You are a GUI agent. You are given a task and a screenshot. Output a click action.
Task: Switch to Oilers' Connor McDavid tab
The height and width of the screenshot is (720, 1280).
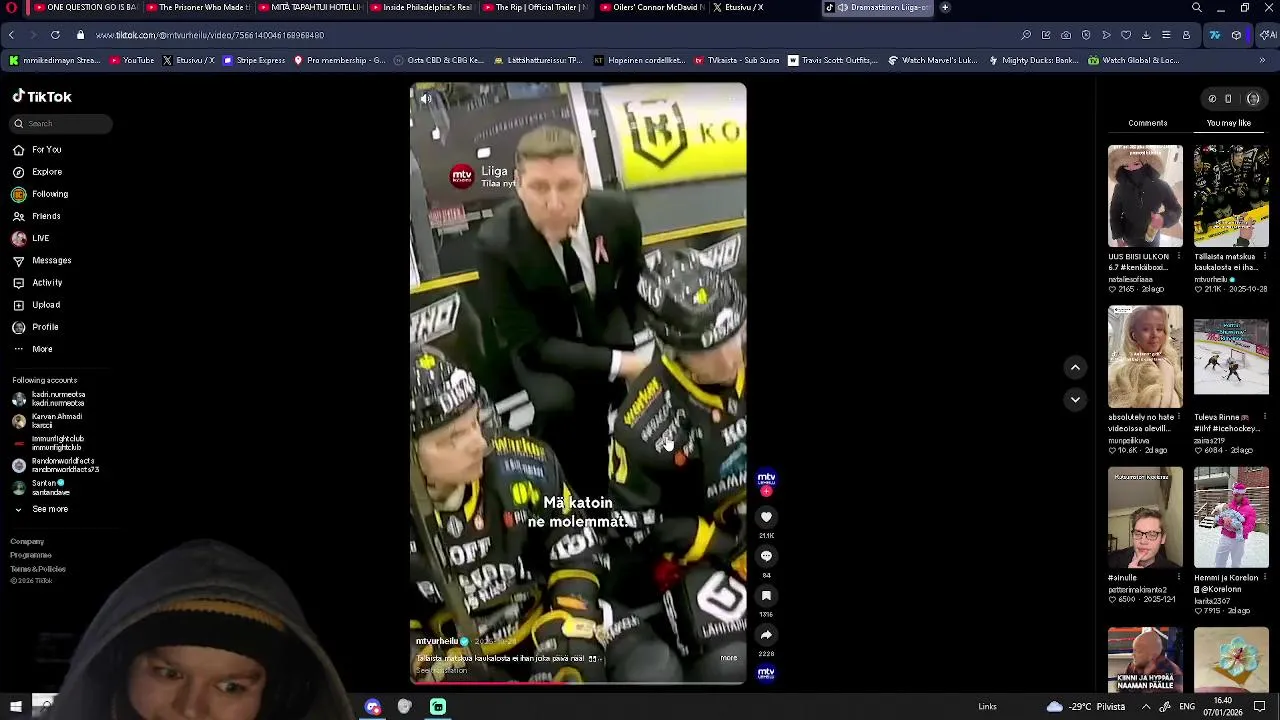coord(653,7)
